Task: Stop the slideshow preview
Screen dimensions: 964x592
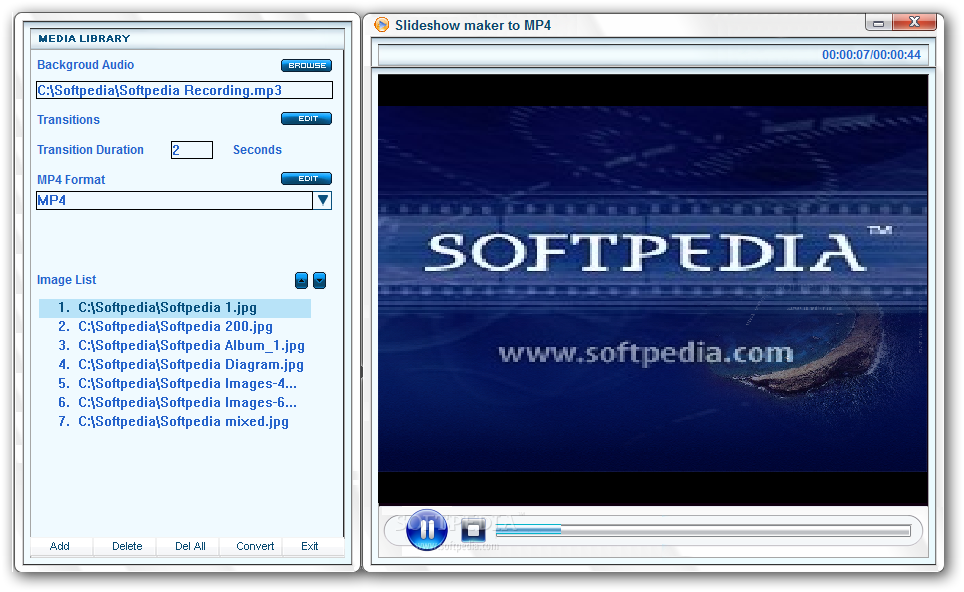Action: point(473,530)
